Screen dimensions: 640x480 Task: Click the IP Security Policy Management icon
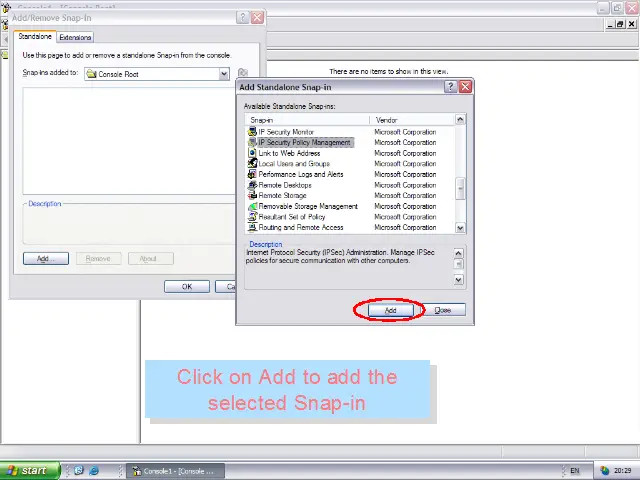[252, 142]
